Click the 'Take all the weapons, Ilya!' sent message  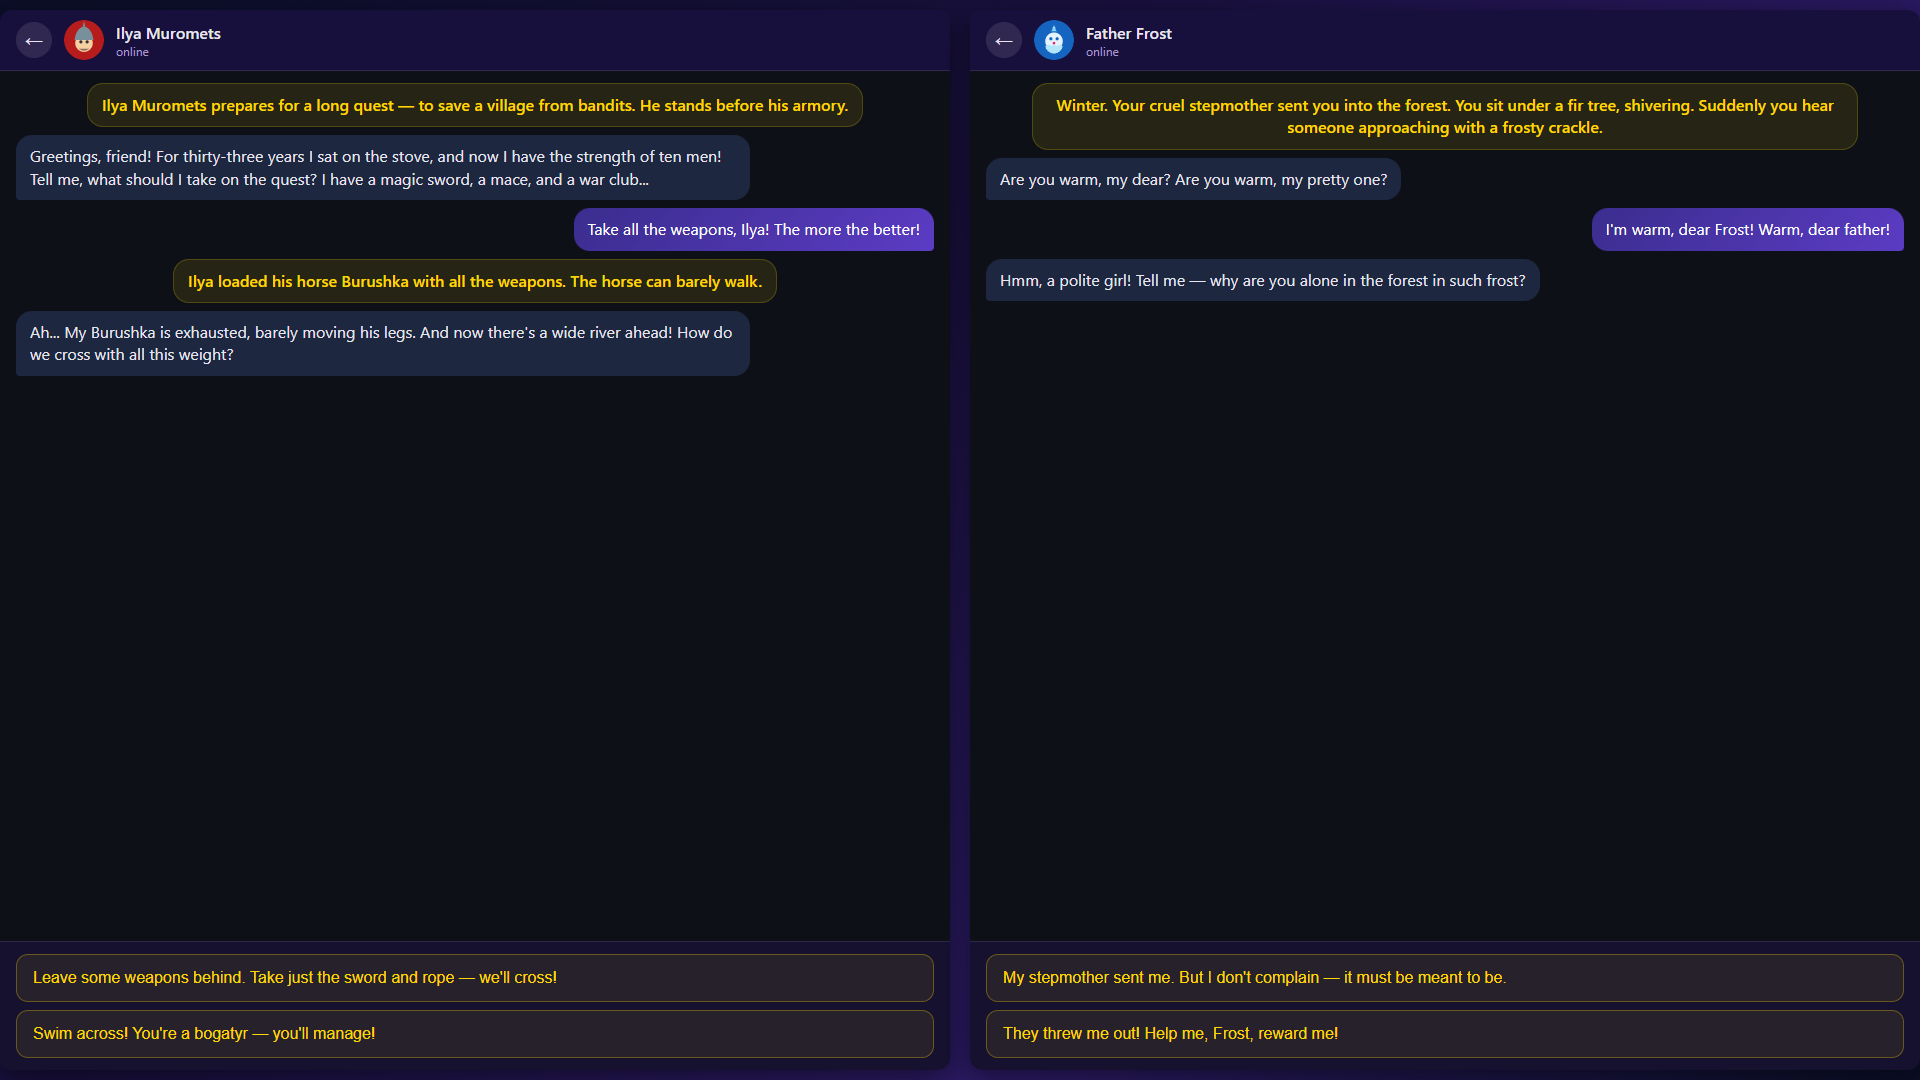[753, 229]
